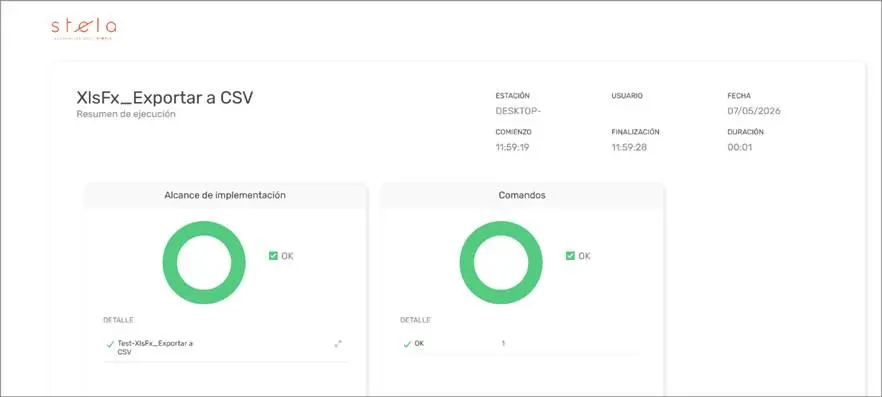Image resolution: width=882 pixels, height=397 pixels.
Task: Click the Alcance de implementación donut chart
Action: tap(204, 263)
